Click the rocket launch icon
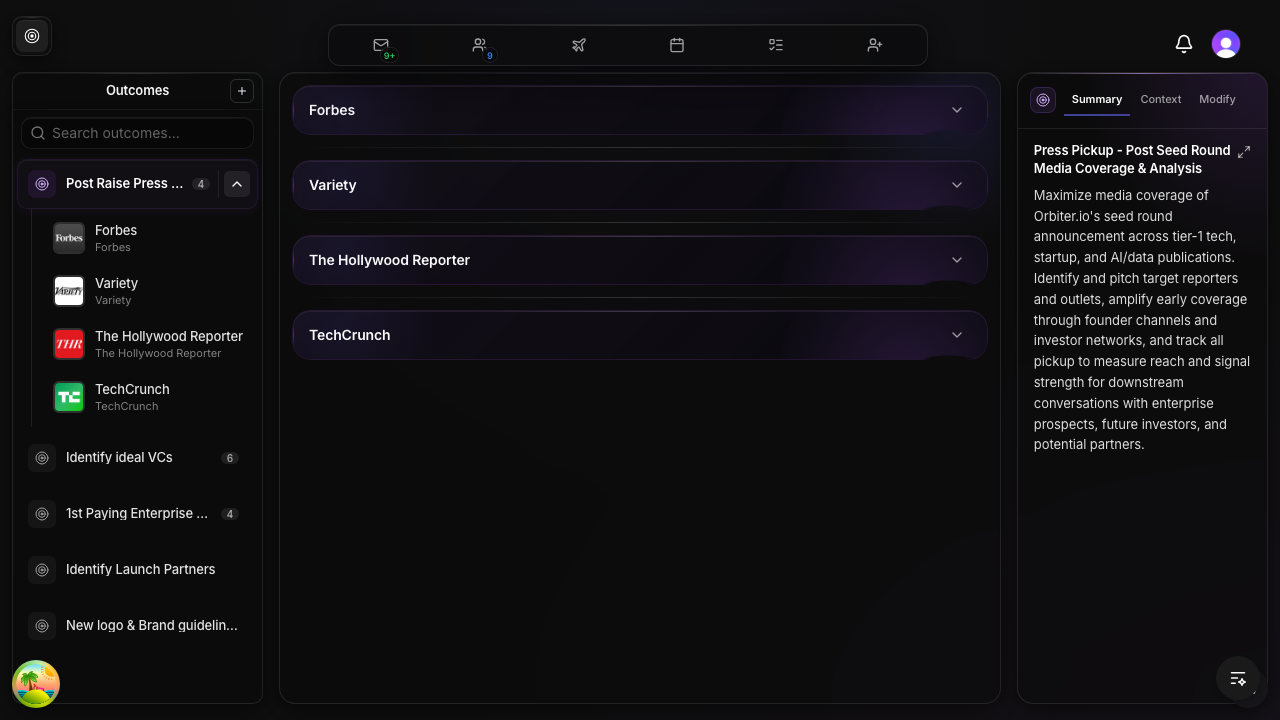1280x720 pixels. 578,45
